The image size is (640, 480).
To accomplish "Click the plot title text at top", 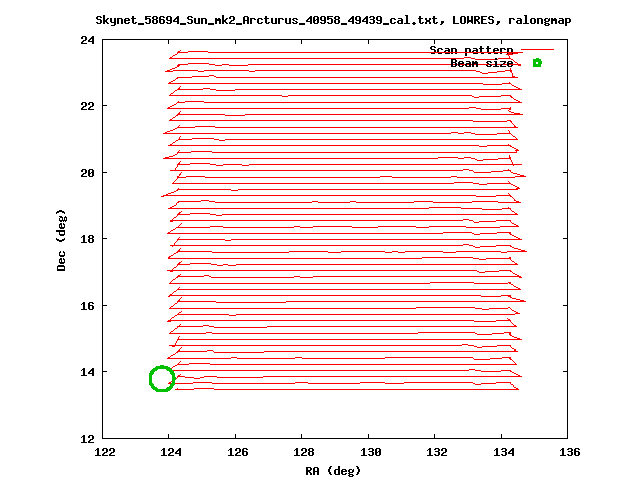I will pos(333,20).
